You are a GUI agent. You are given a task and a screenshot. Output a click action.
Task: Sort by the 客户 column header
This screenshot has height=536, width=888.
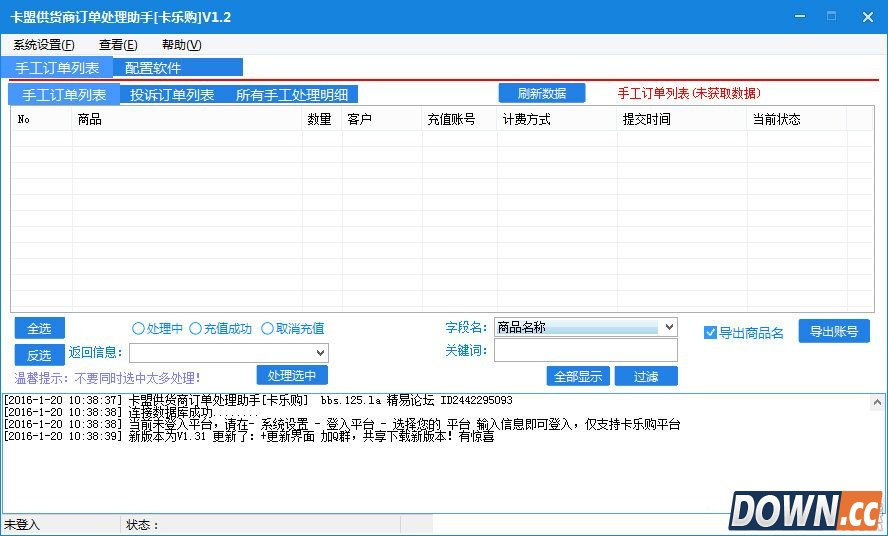click(x=382, y=119)
